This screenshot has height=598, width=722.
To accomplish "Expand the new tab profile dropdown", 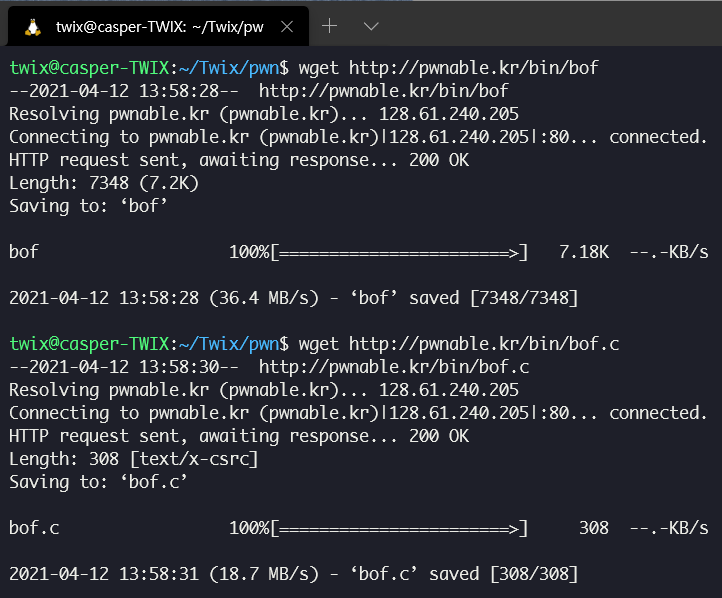I will click(371, 26).
